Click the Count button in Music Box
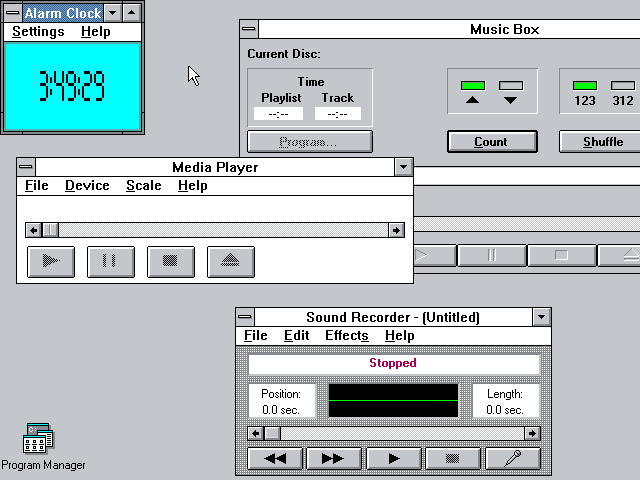This screenshot has width=640, height=480. pyautogui.click(x=492, y=142)
